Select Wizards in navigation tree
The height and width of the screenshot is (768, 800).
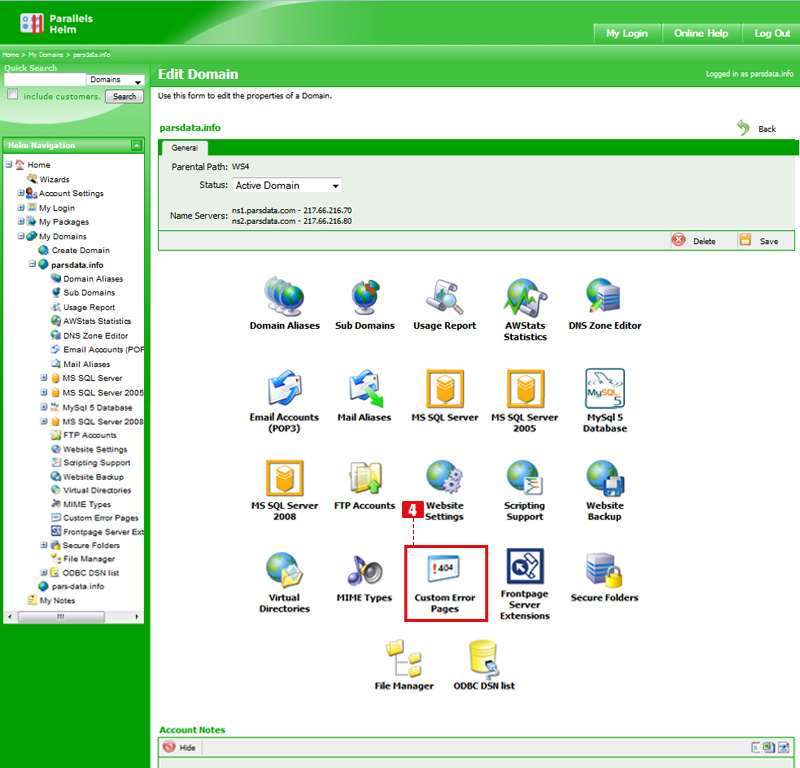pos(54,179)
